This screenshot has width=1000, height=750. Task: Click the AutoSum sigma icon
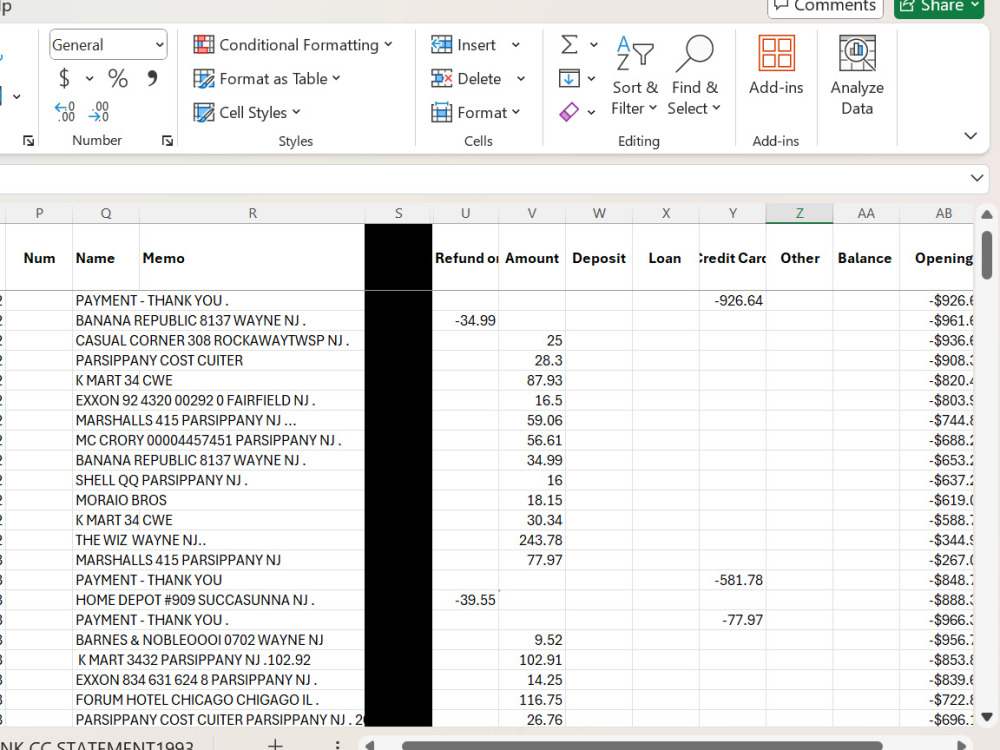(x=570, y=45)
